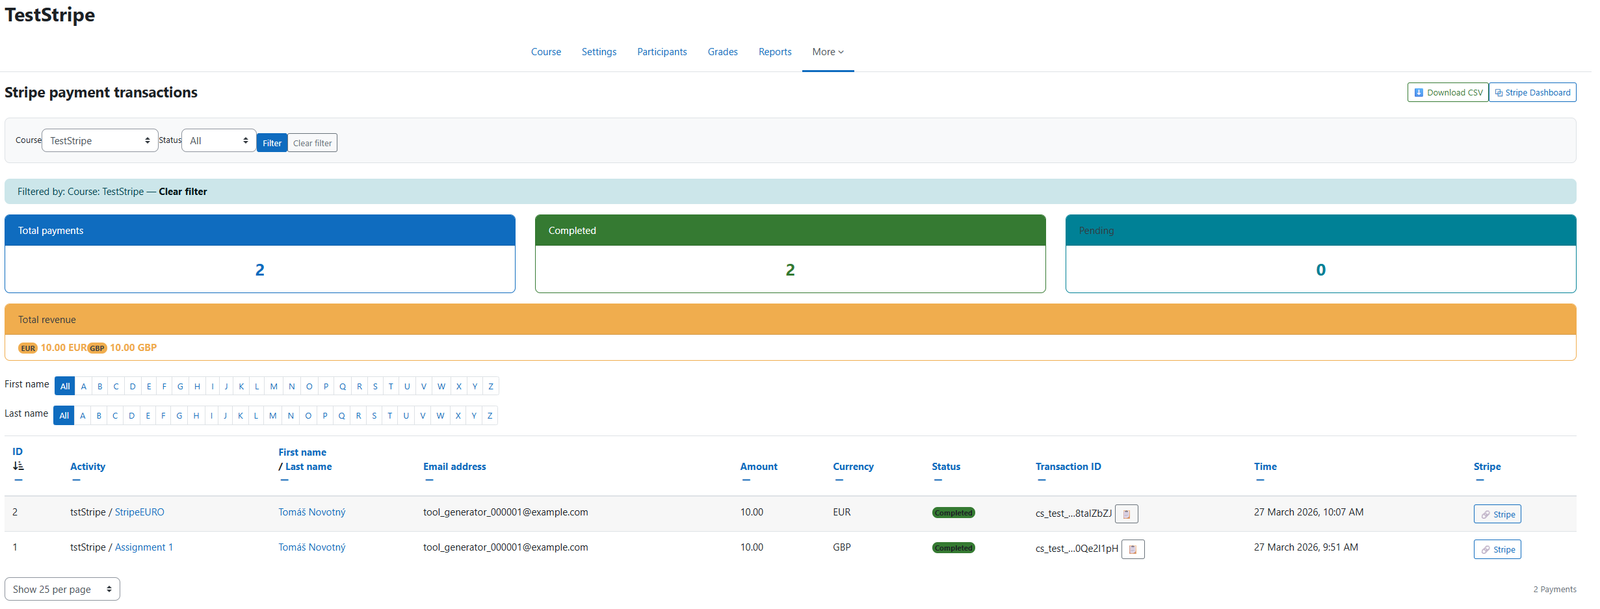Copy transaction ID ending in 8taIZbZJ
The height and width of the screenshot is (609, 1600).
tap(1126, 514)
